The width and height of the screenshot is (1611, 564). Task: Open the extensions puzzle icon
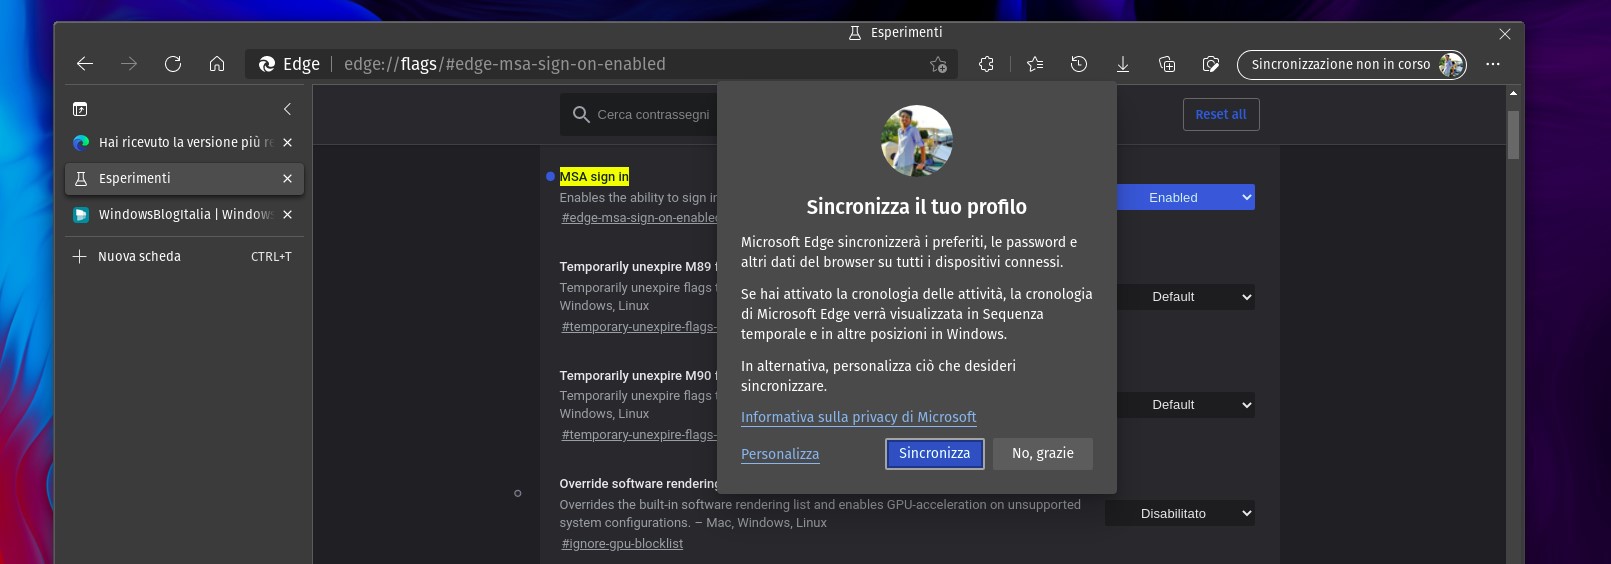tap(986, 64)
